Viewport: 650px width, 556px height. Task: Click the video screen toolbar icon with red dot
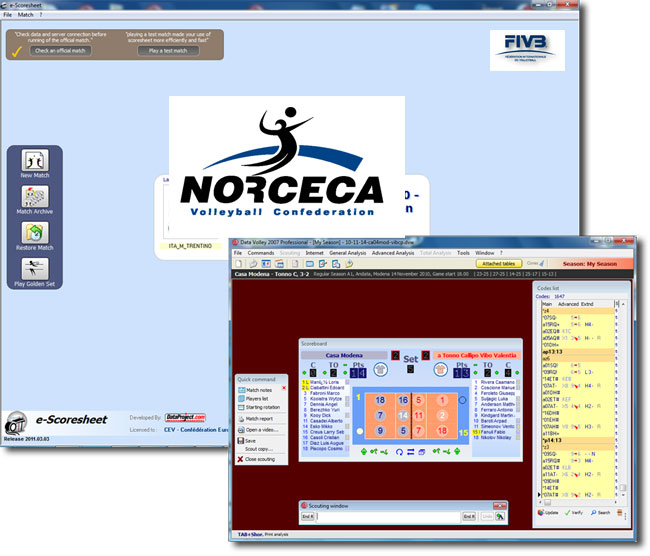266,264
